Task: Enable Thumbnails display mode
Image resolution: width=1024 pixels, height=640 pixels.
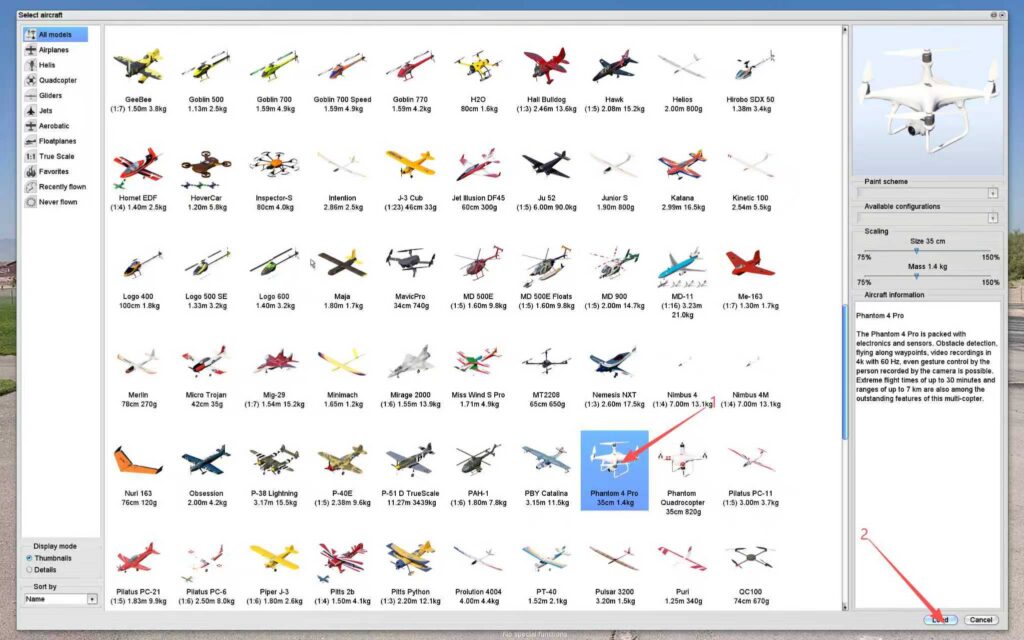Action: [x=29, y=558]
